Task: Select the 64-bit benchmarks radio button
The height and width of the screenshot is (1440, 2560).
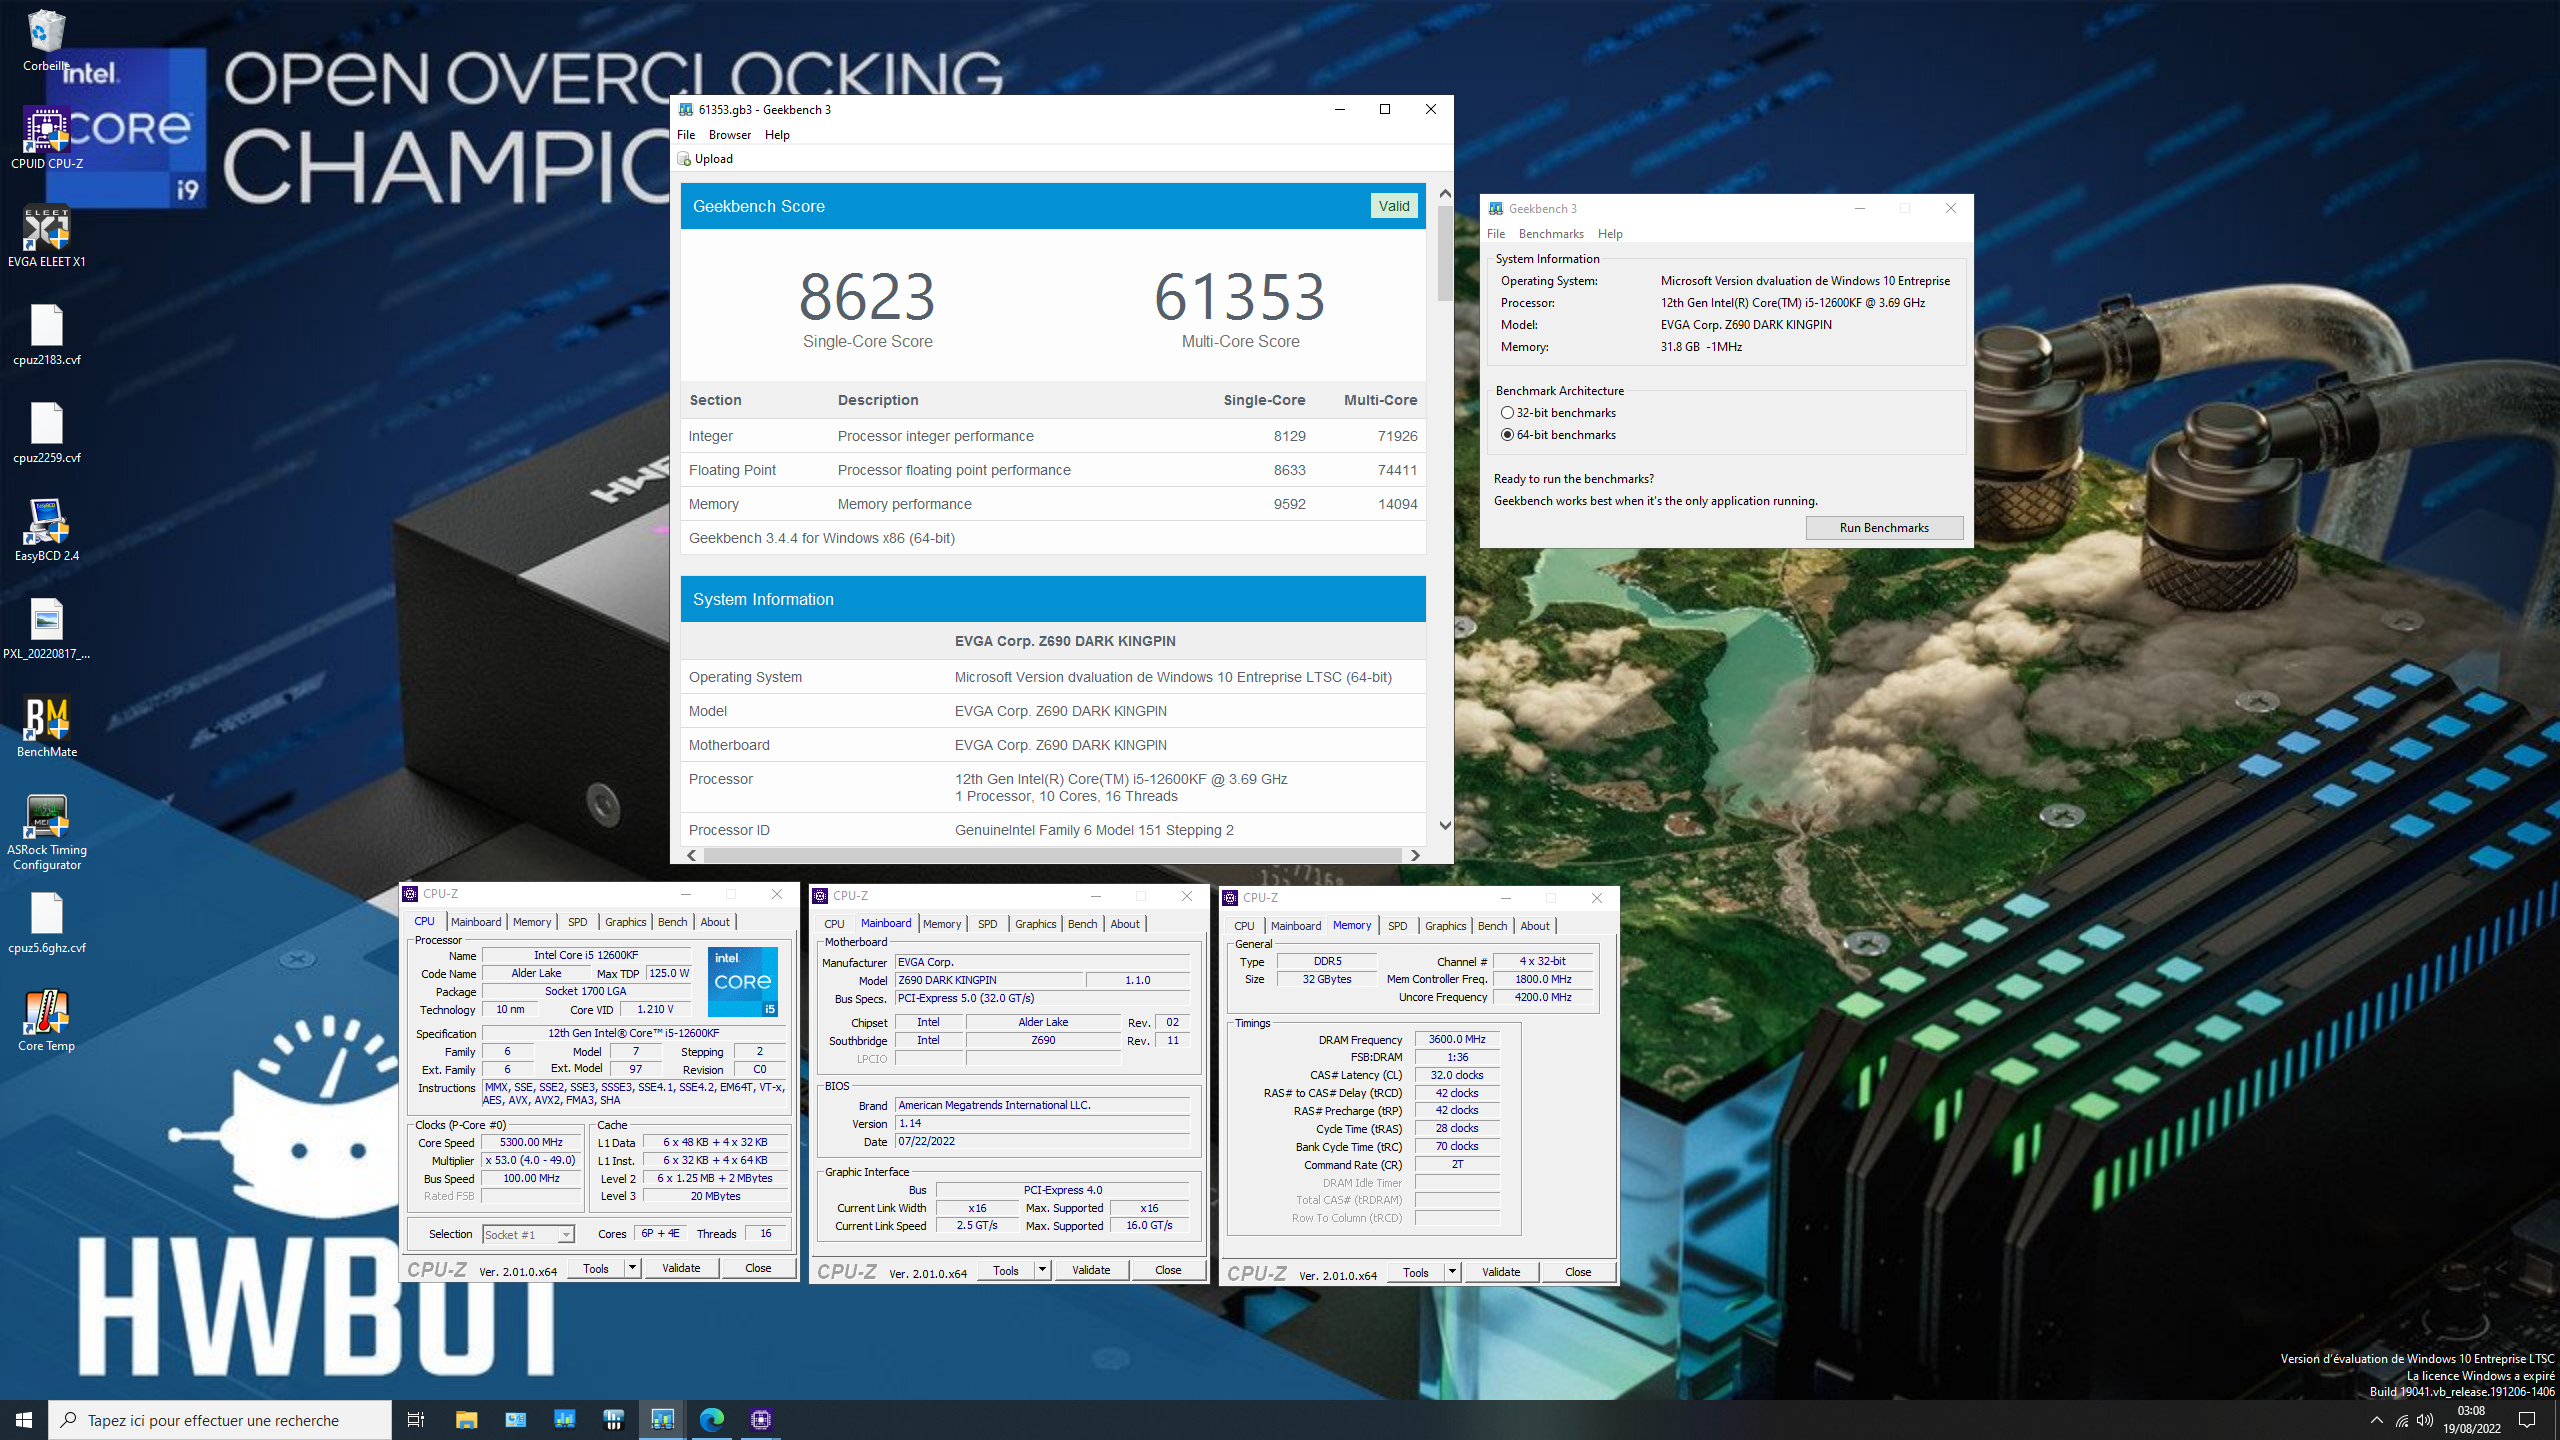Action: [1507, 435]
